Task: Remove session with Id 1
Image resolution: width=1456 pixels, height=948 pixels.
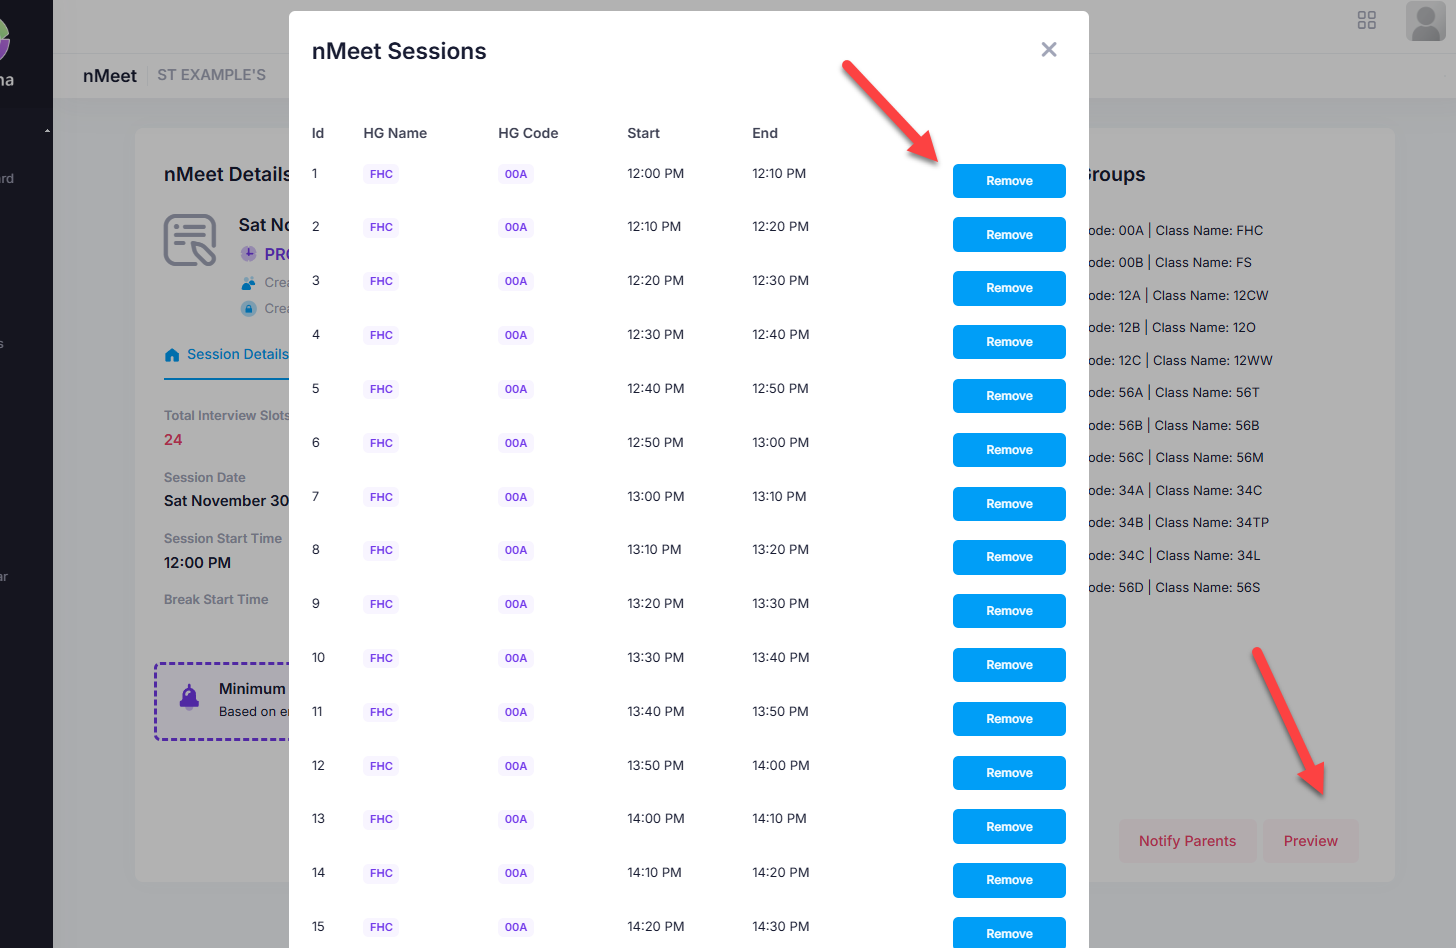Action: point(1008,181)
